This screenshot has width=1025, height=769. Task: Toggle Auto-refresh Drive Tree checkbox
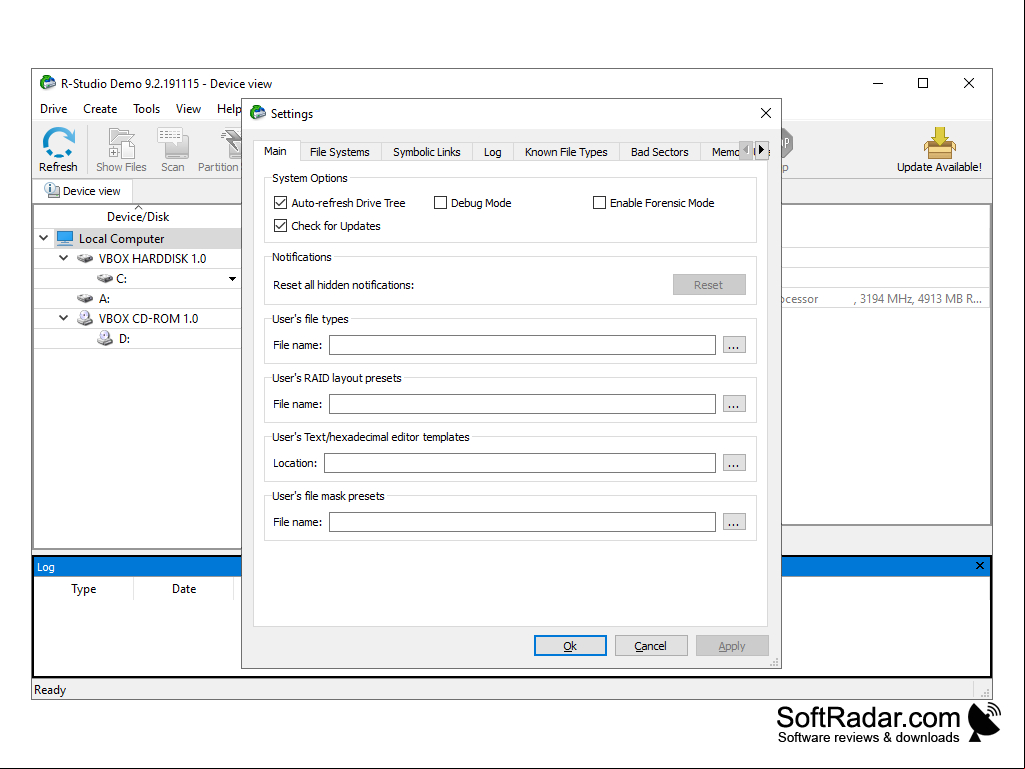[280, 203]
